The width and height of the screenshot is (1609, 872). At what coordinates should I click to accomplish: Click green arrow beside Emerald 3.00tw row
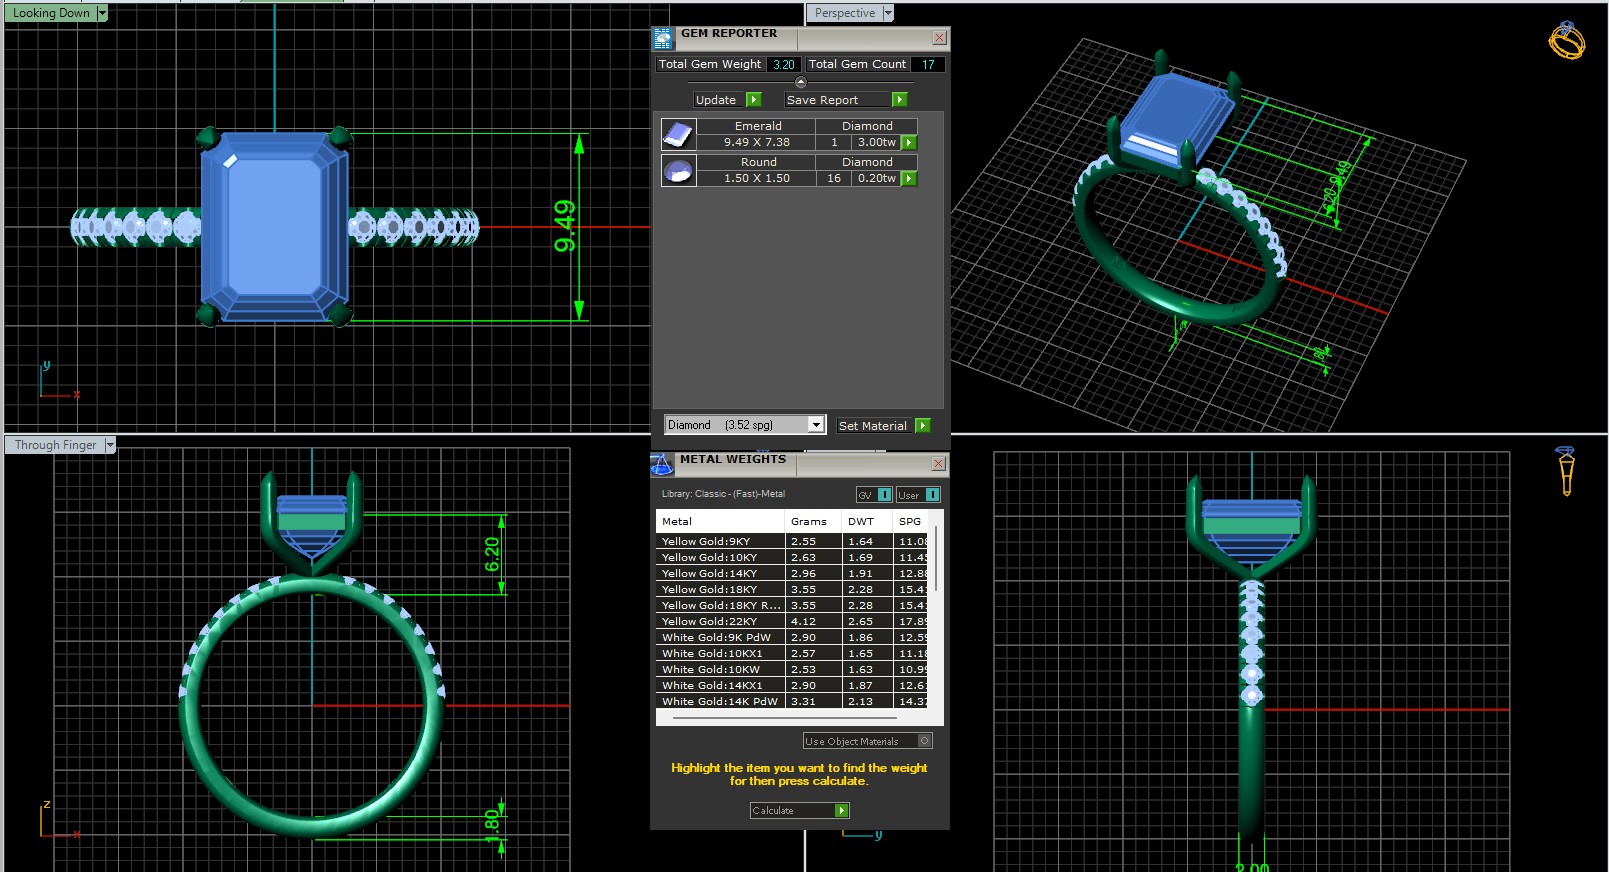click(909, 143)
